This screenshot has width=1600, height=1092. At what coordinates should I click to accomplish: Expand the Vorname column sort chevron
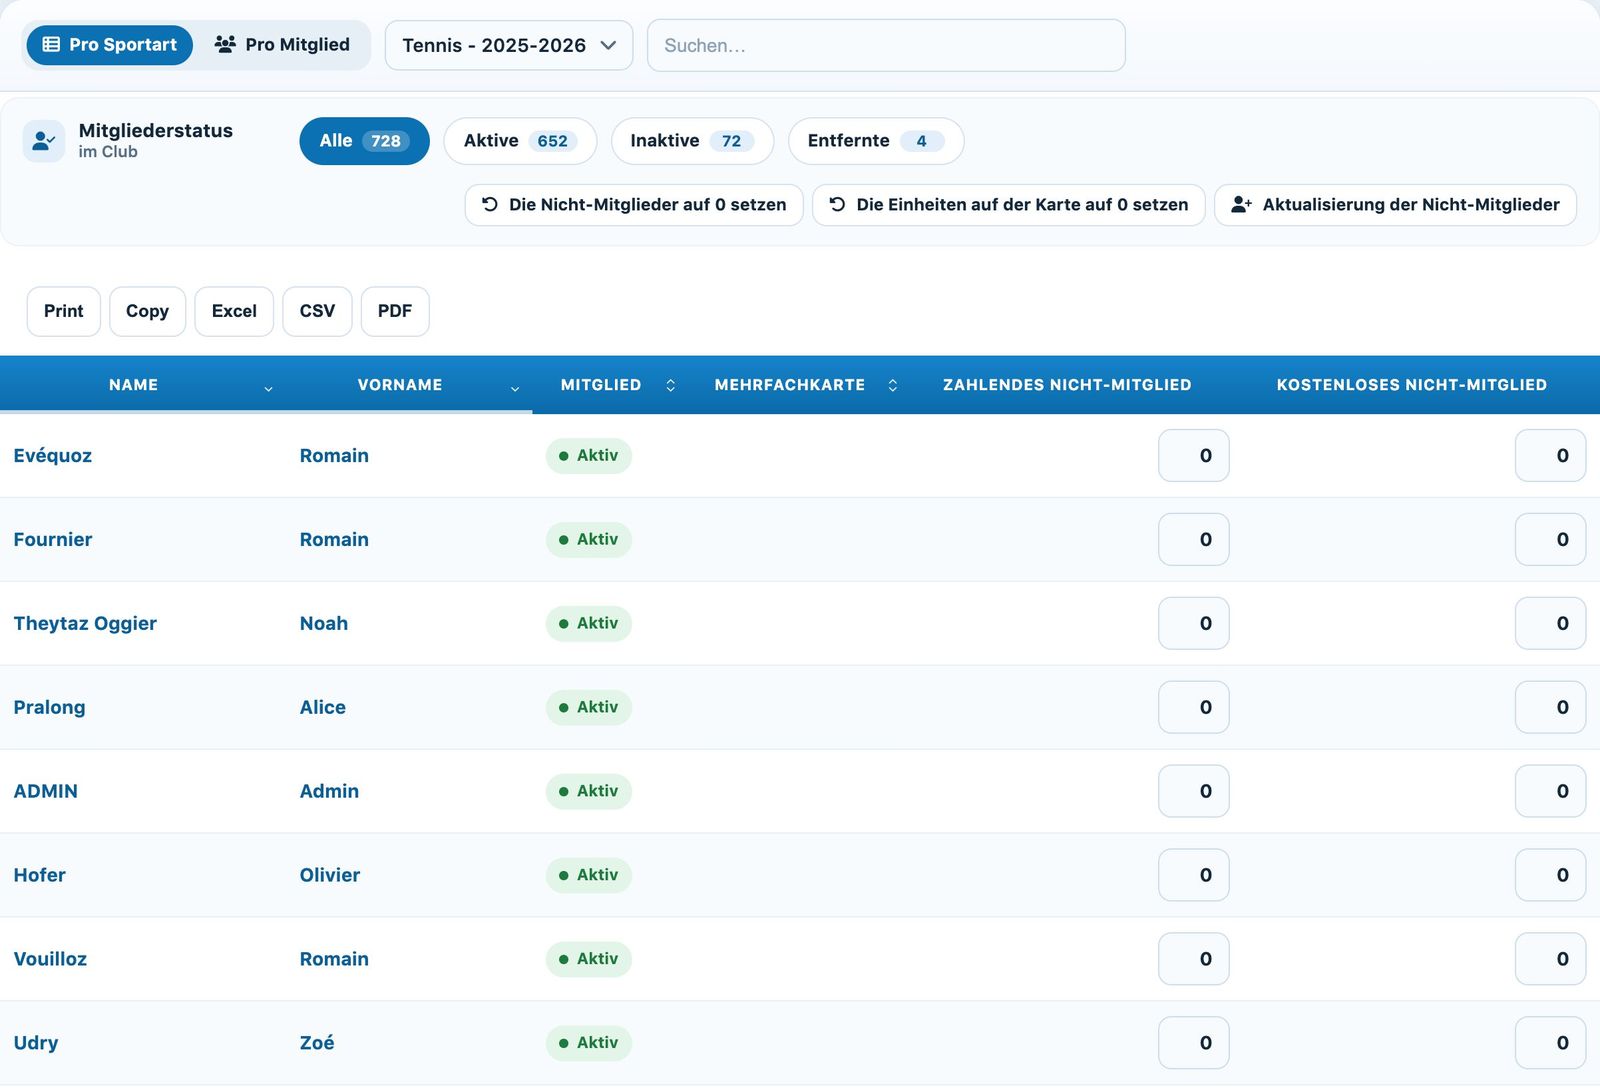pyautogui.click(x=515, y=388)
